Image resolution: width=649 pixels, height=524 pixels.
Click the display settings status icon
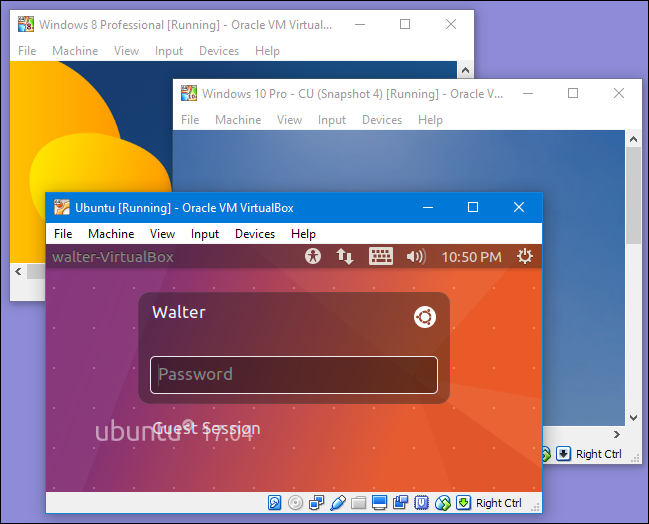pyautogui.click(x=379, y=502)
